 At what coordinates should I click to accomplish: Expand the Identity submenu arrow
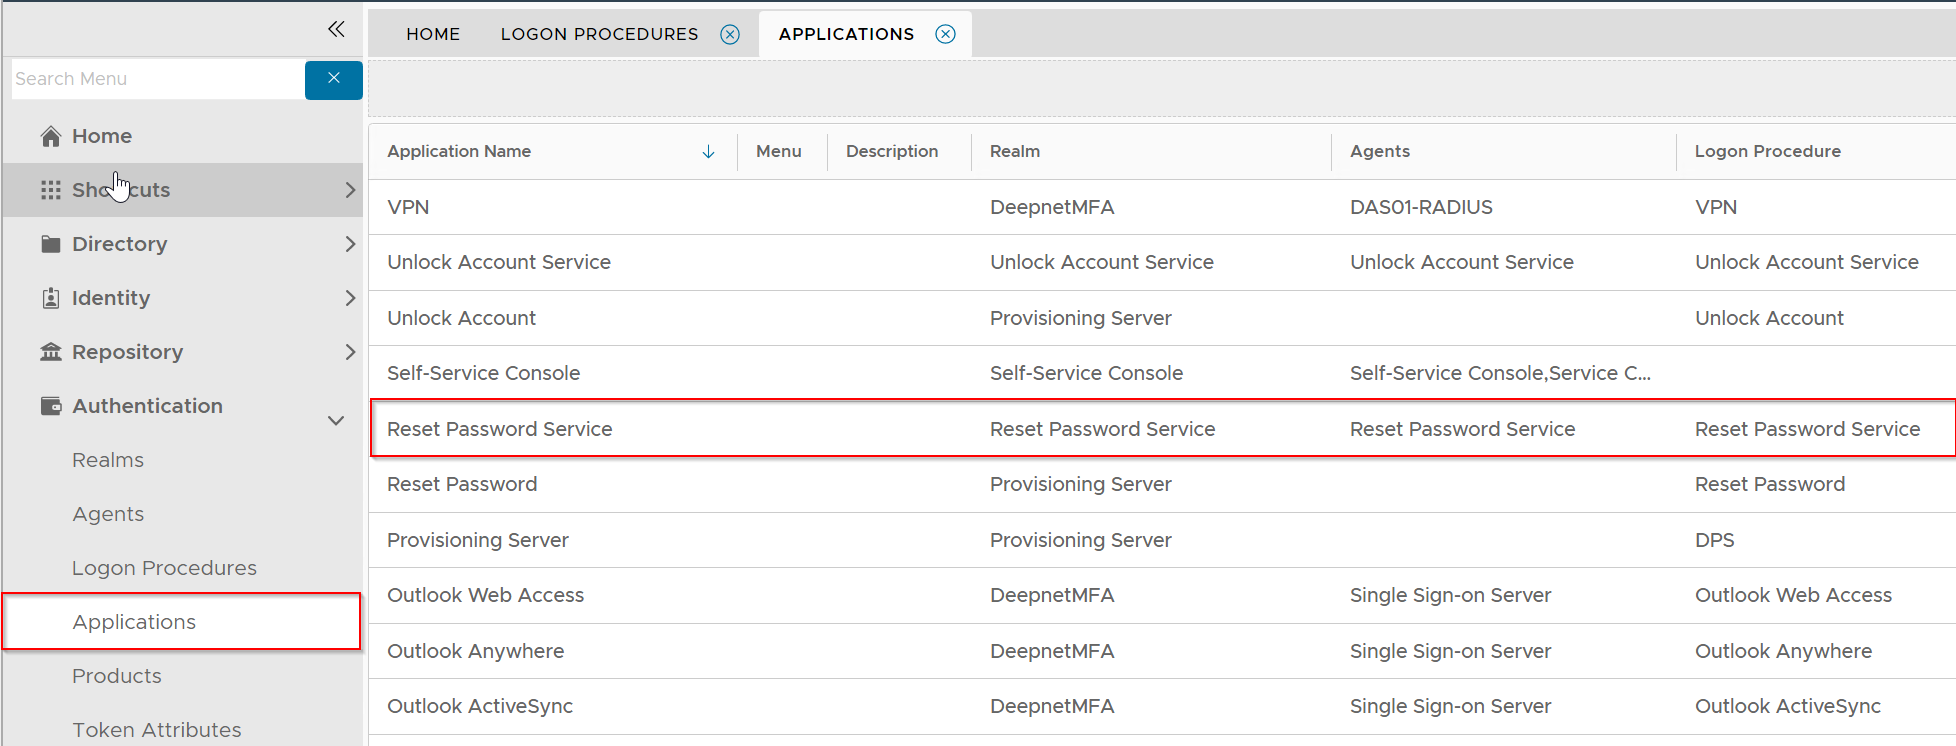(349, 298)
